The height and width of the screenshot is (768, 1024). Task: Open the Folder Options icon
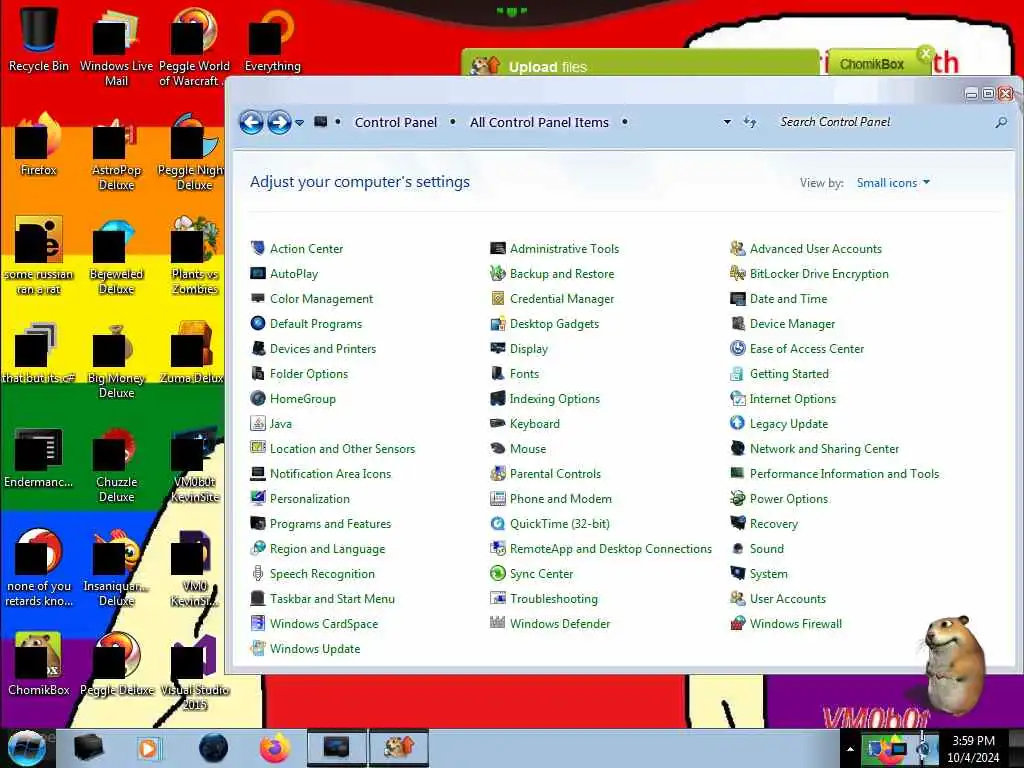(258, 374)
